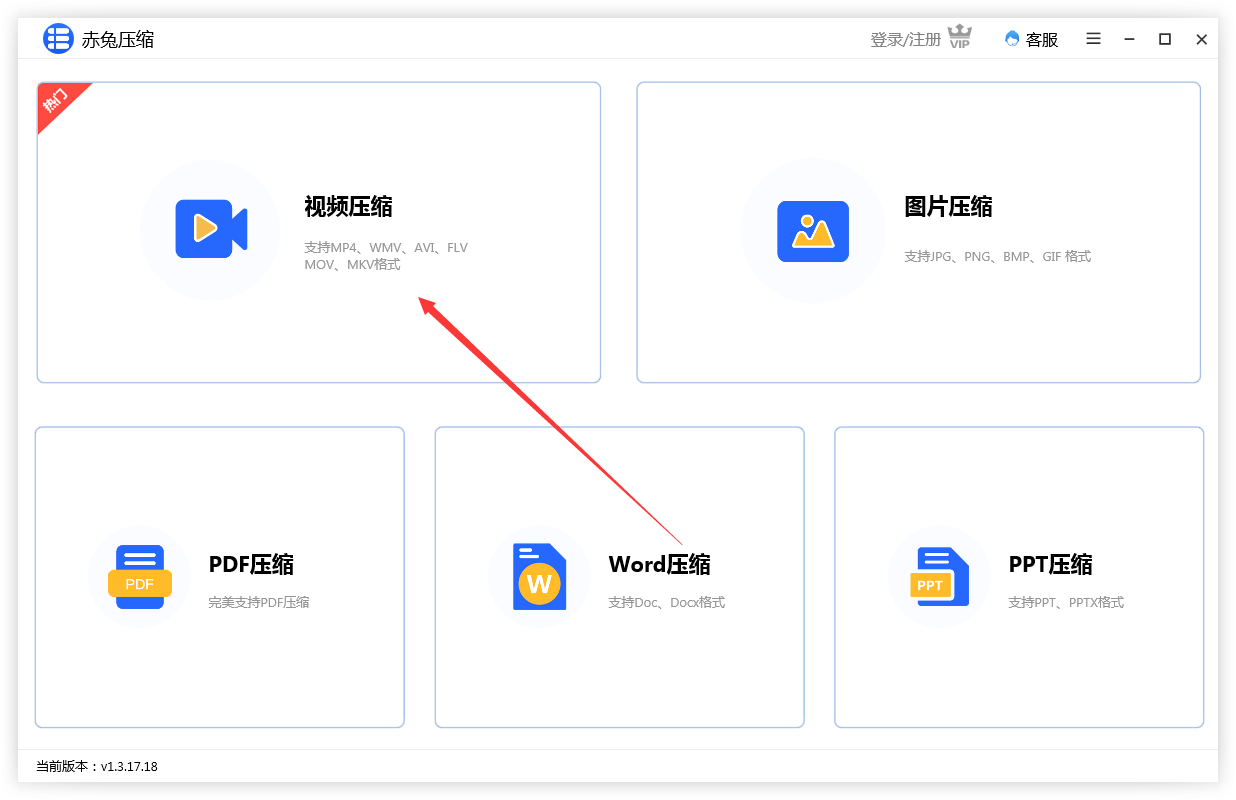Select the PPT压缩 presentation icon

[940, 577]
